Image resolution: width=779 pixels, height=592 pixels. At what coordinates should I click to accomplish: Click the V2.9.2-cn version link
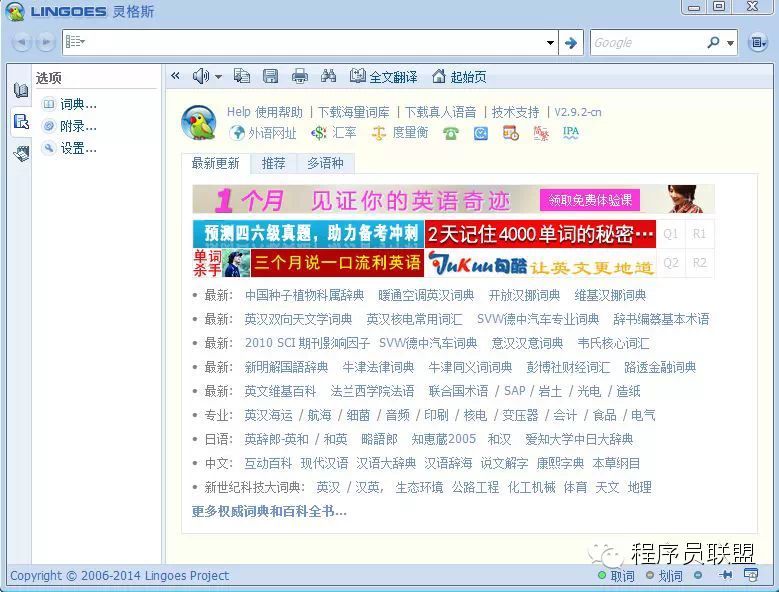578,112
